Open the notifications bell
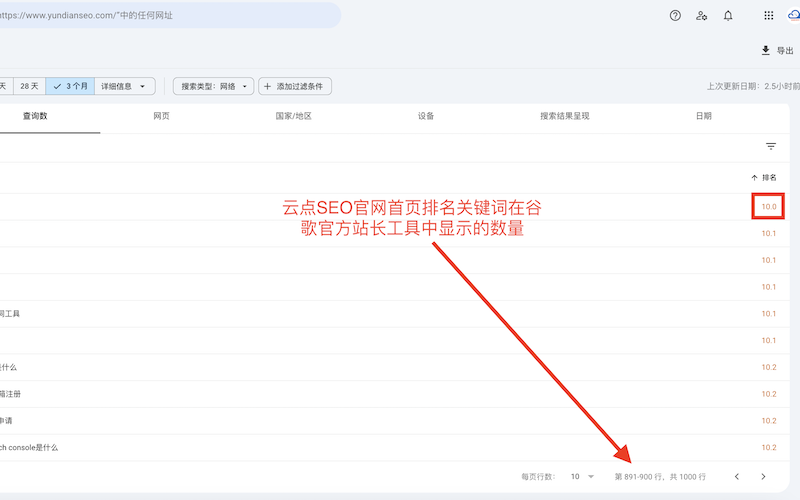The image size is (800, 500). [728, 16]
